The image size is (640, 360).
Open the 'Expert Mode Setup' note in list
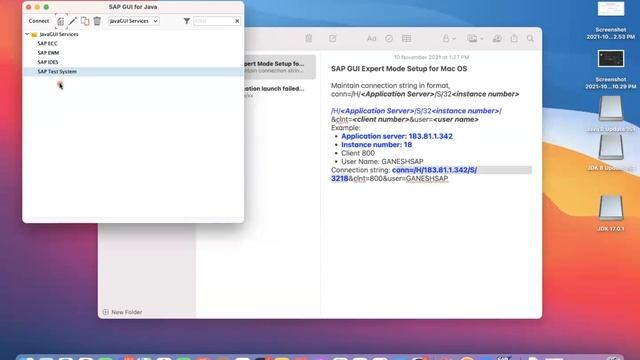coord(280,67)
